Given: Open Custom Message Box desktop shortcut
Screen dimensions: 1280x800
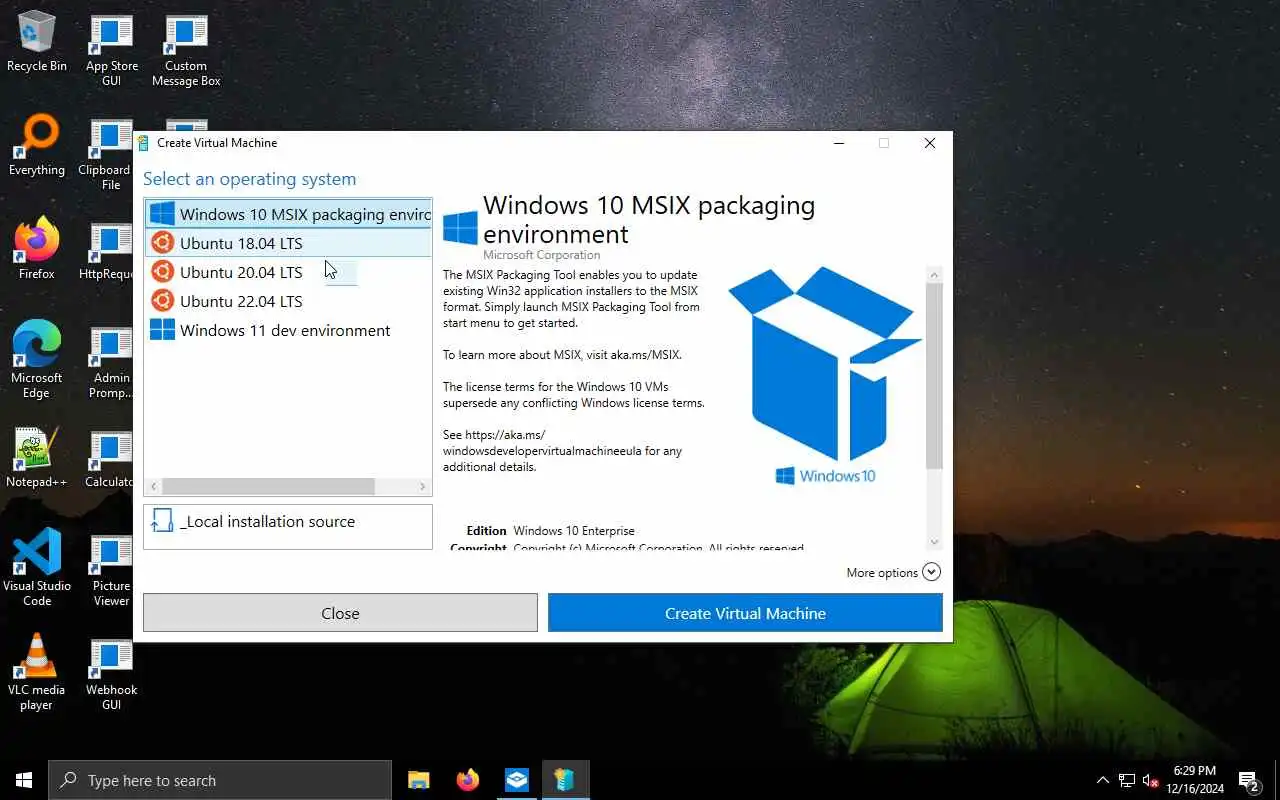Looking at the screenshot, I should pos(186,50).
